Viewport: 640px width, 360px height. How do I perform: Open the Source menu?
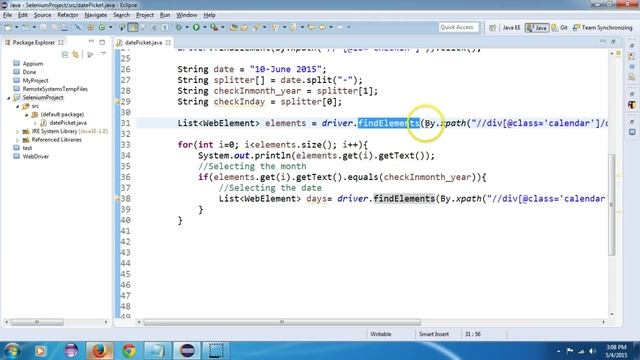[x=42, y=15]
